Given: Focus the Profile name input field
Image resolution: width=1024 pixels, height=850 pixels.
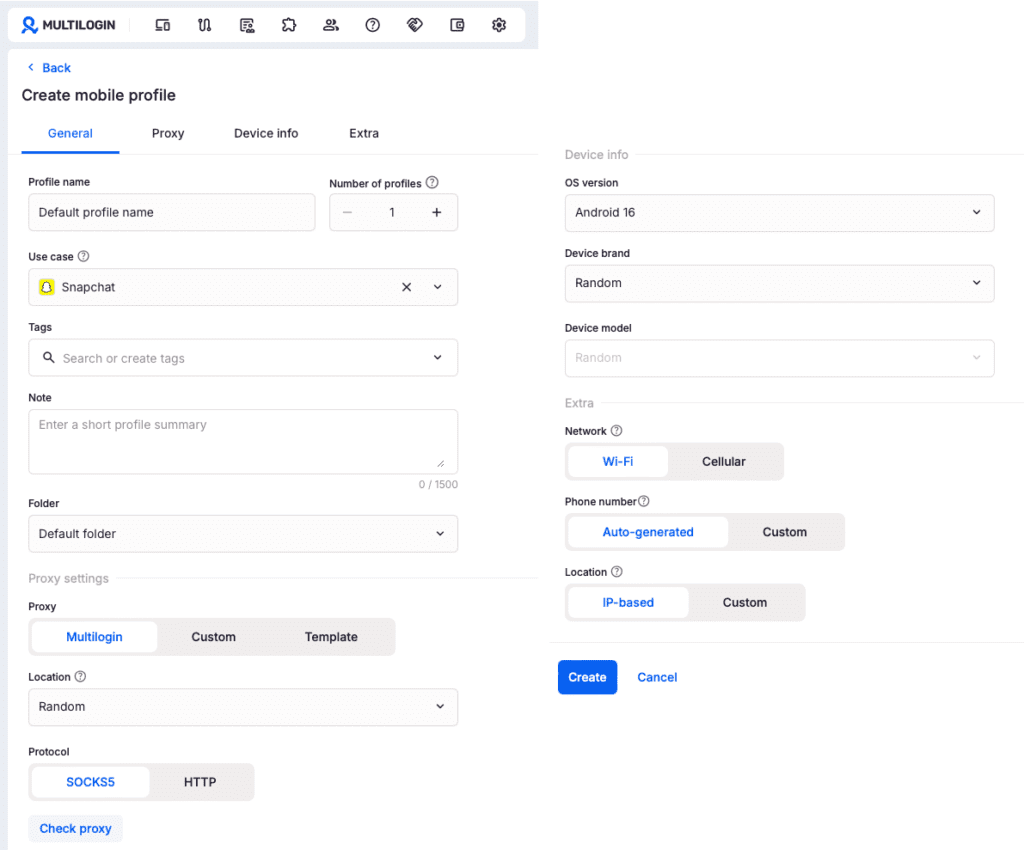Looking at the screenshot, I should click(x=172, y=212).
